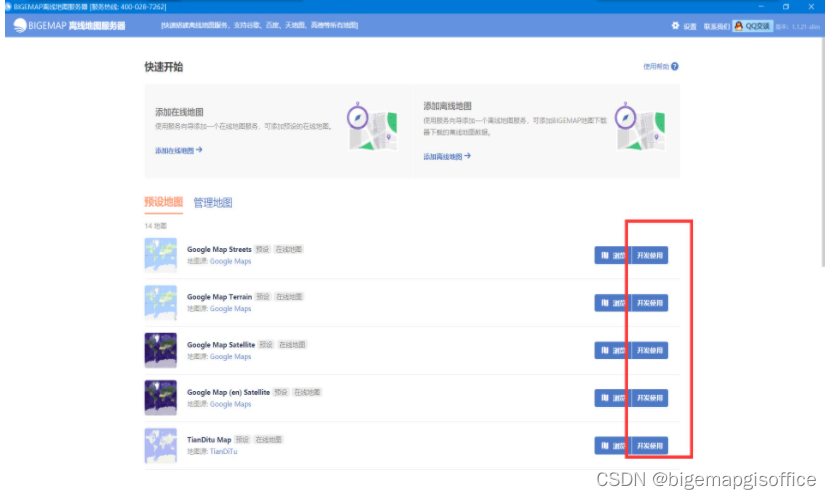Click the browse button for TianDitu Map
This screenshot has height=499, width=831.
pyautogui.click(x=613, y=445)
